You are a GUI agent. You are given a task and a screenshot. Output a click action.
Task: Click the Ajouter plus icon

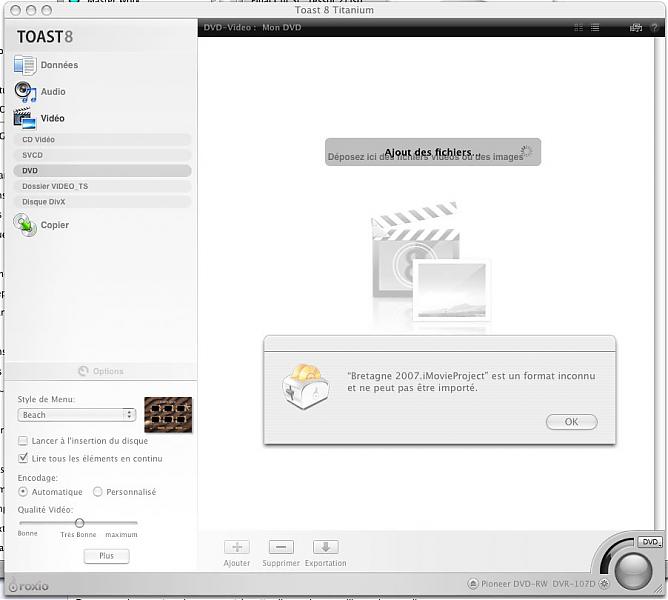coord(237,547)
